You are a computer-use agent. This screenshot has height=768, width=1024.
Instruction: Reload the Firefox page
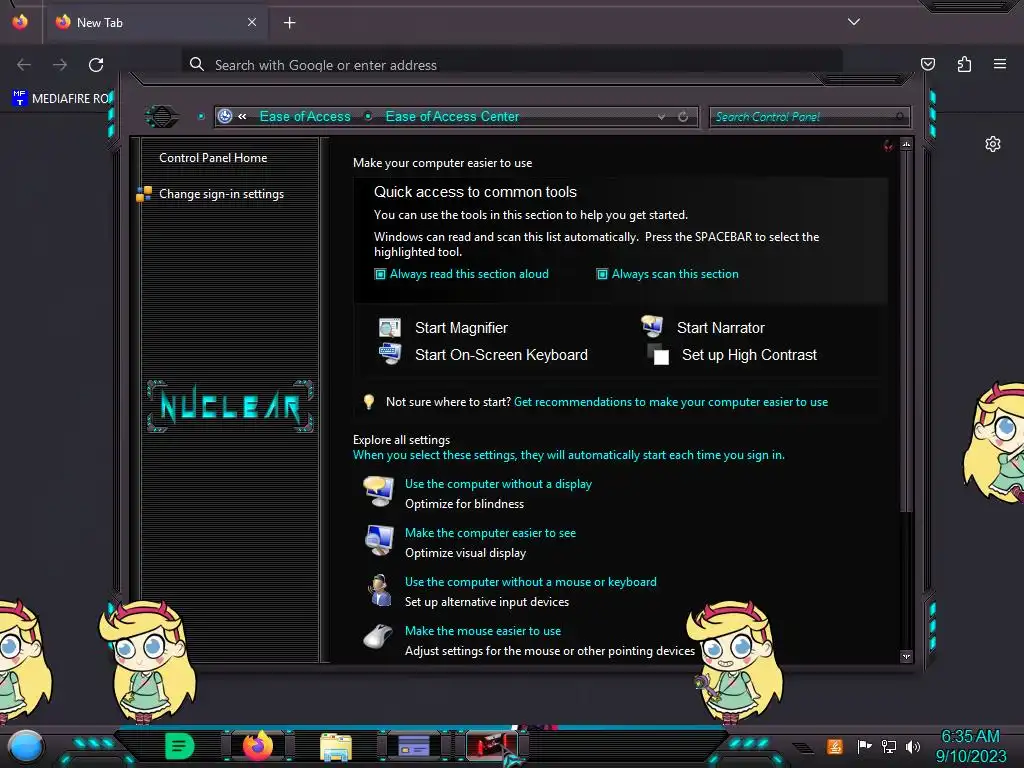[96, 65]
